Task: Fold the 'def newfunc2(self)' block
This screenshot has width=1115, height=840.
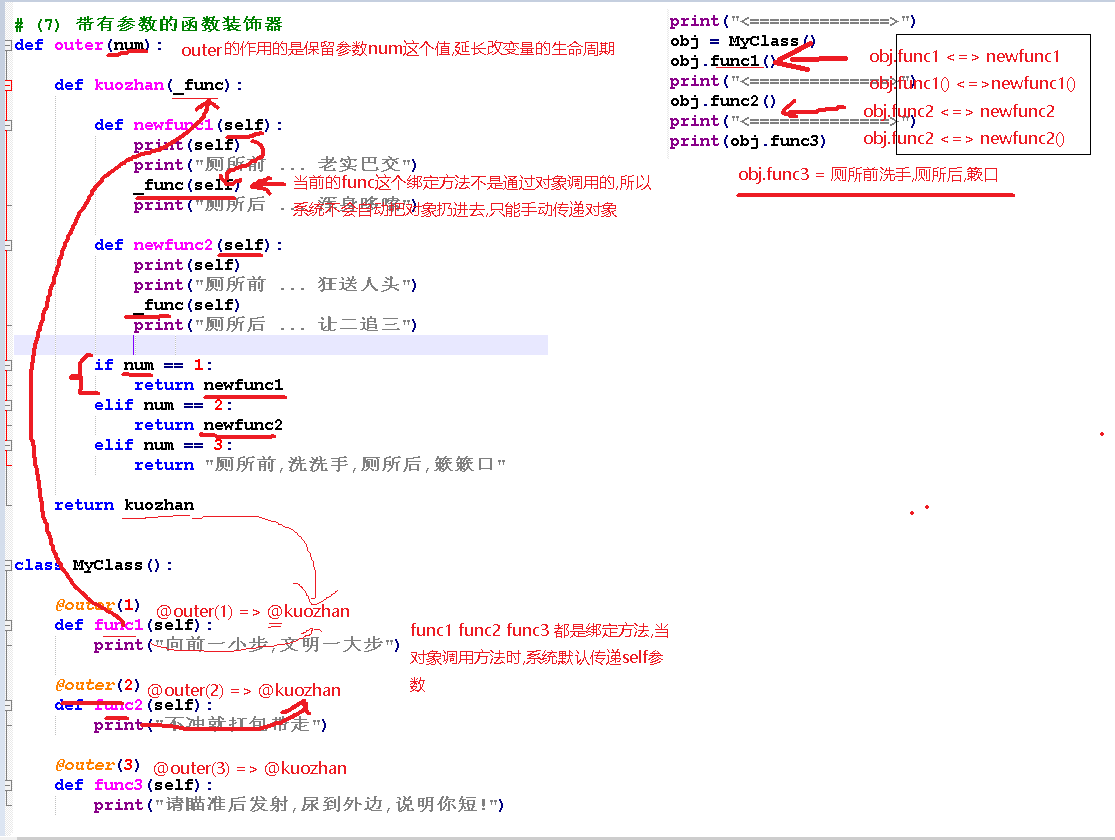Action: click(9, 245)
